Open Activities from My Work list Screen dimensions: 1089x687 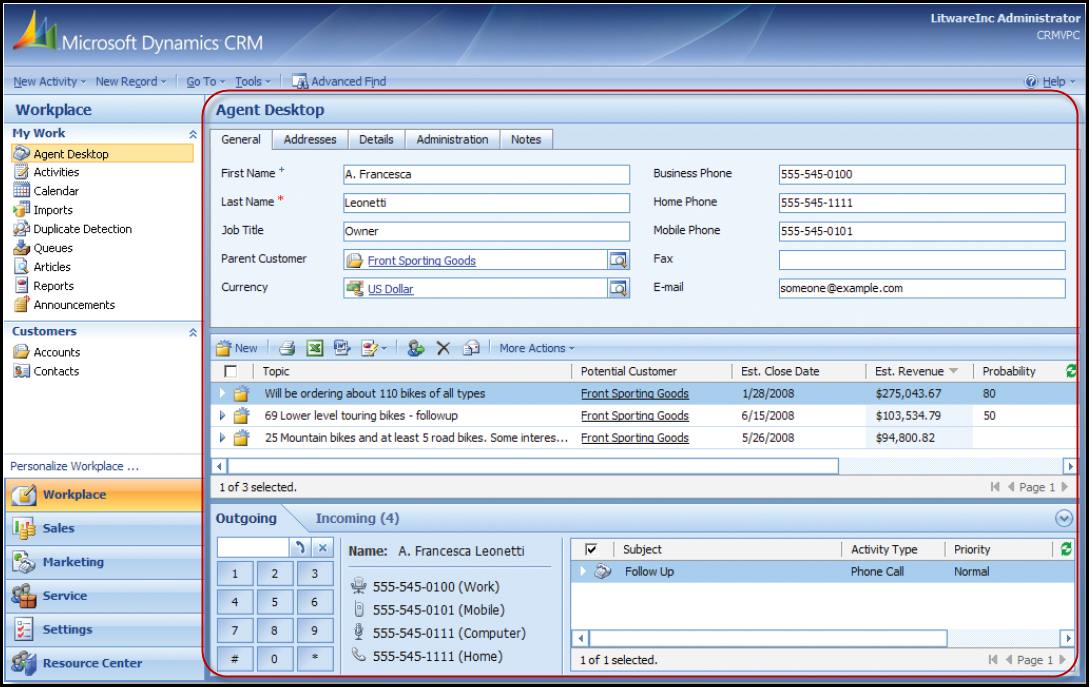click(56, 172)
